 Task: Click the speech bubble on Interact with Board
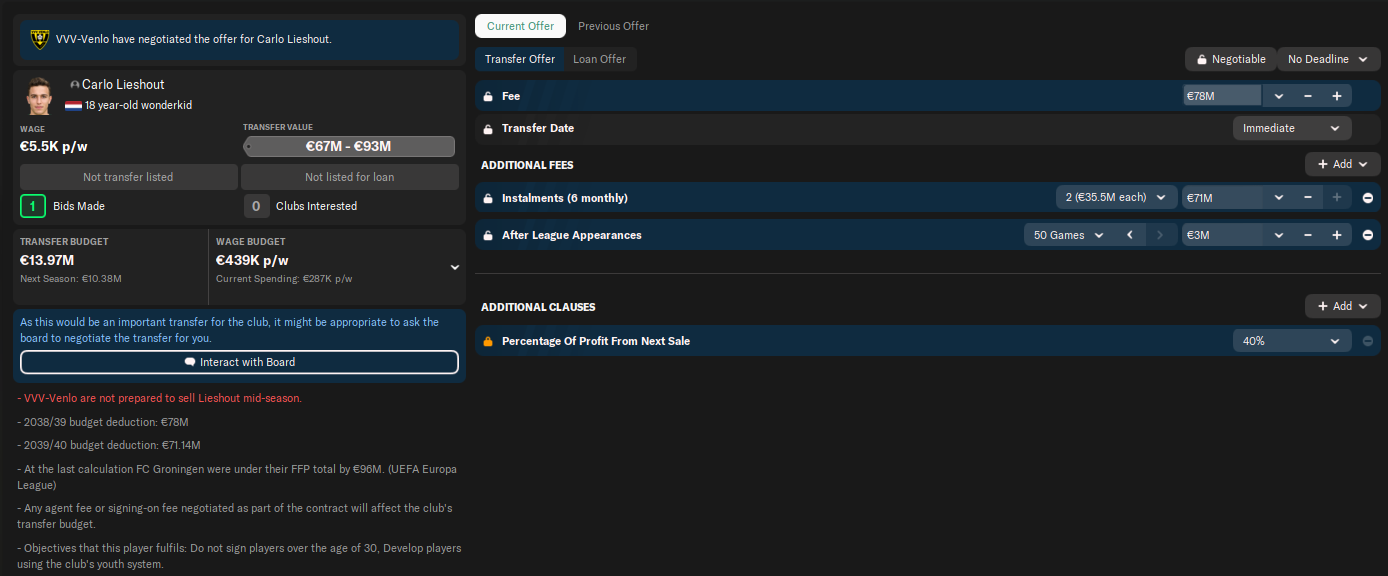(x=190, y=362)
